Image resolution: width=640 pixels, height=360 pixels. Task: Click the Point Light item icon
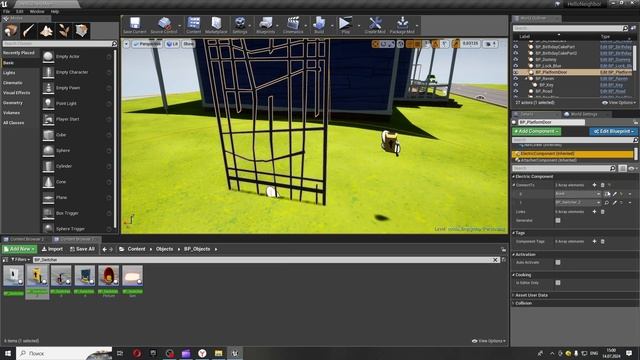(x=48, y=104)
